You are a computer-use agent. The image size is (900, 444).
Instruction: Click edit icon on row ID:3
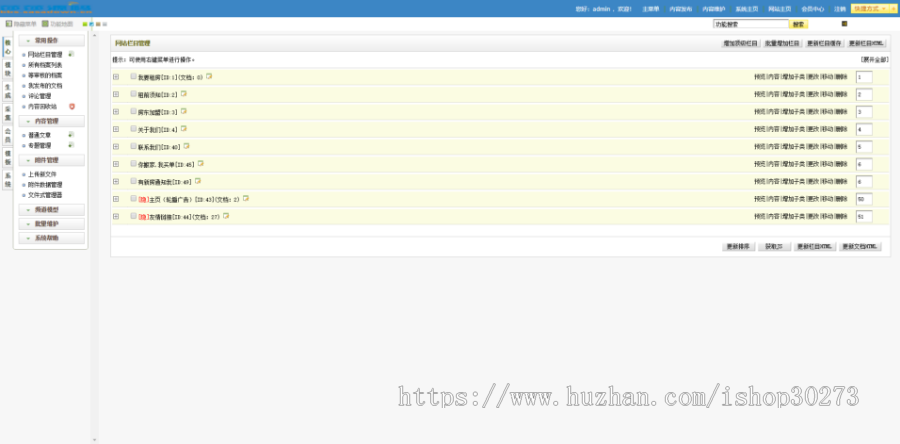point(184,111)
